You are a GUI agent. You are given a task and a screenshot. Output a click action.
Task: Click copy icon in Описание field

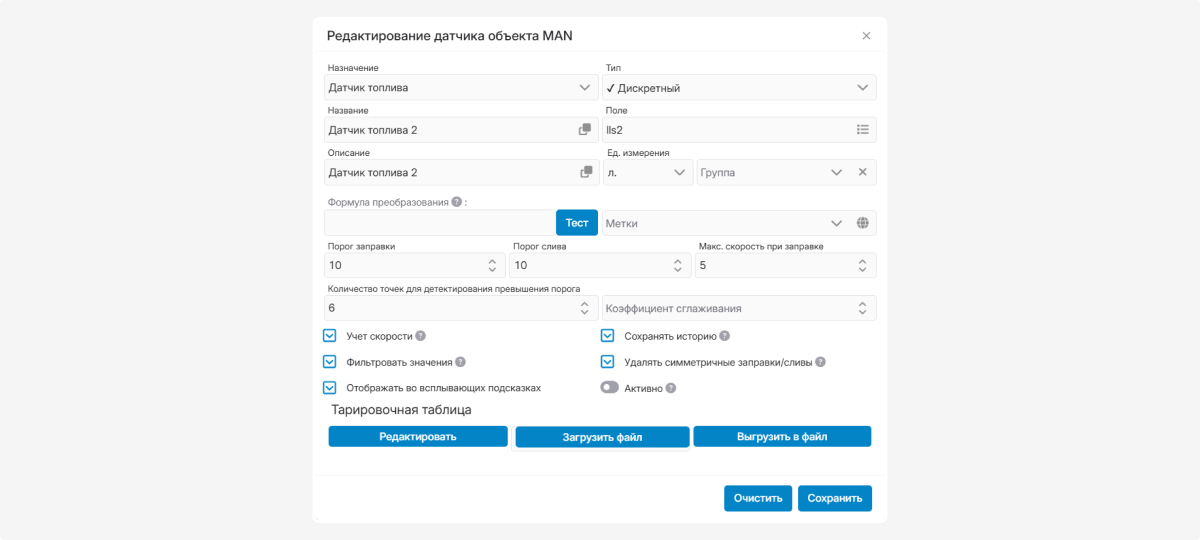point(586,173)
